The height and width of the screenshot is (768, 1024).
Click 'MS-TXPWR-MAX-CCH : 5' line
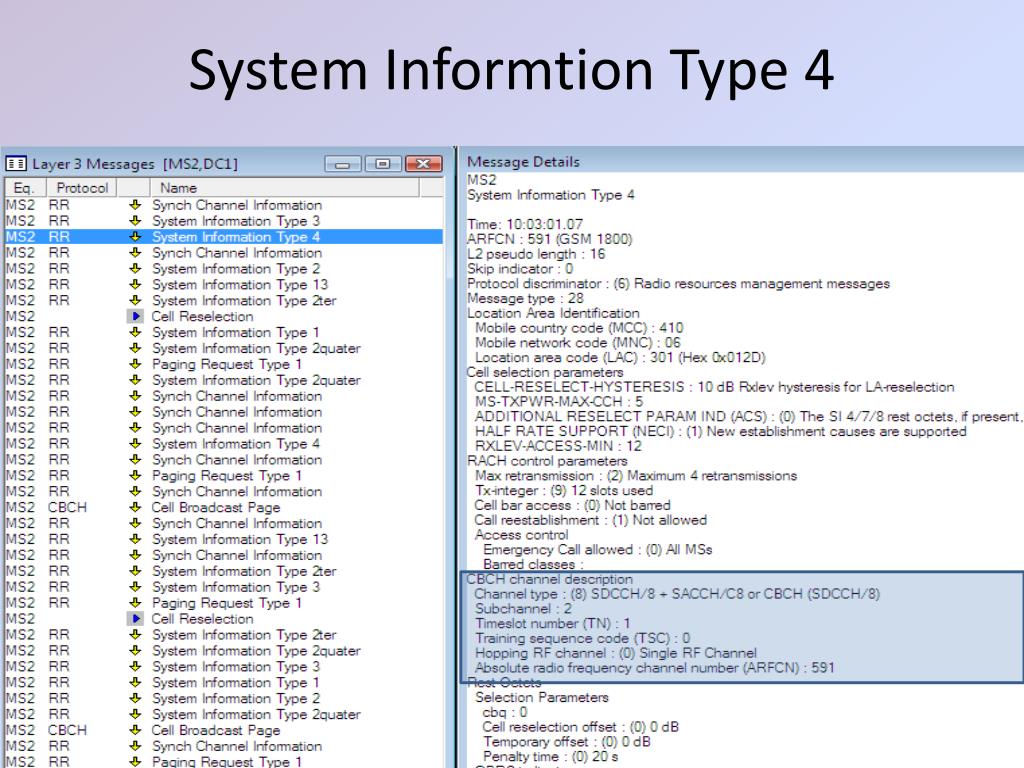point(559,402)
